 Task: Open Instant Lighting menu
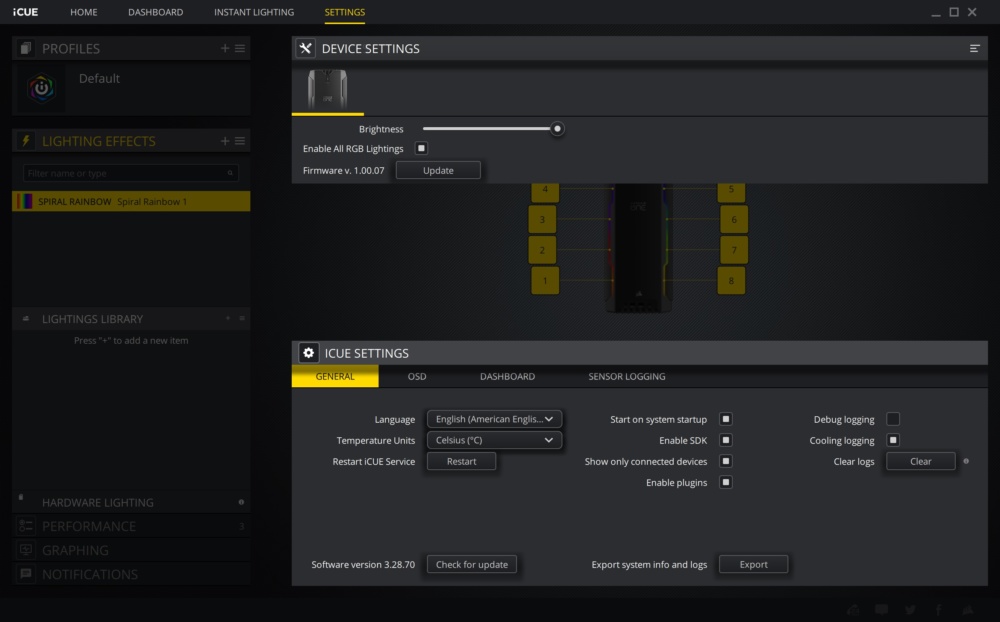click(254, 12)
